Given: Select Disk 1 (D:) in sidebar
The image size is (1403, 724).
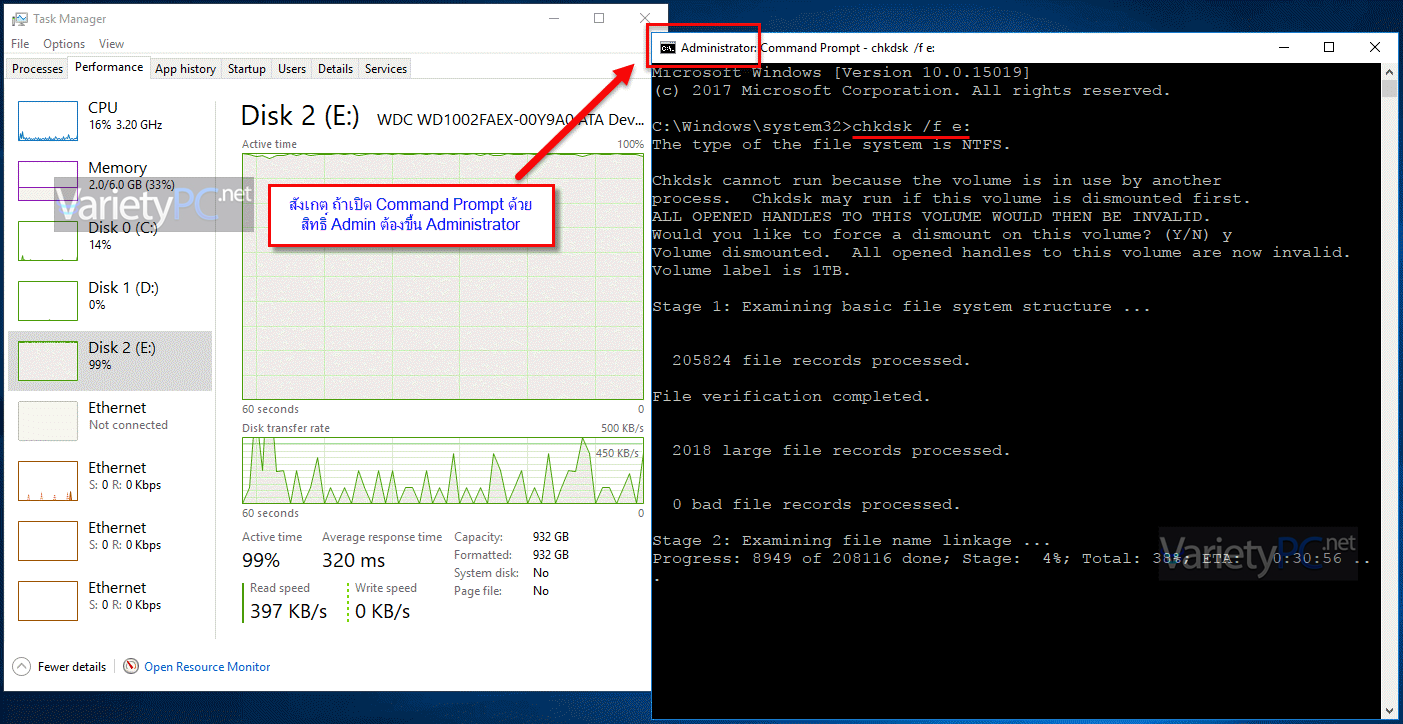Looking at the screenshot, I should 110,301.
